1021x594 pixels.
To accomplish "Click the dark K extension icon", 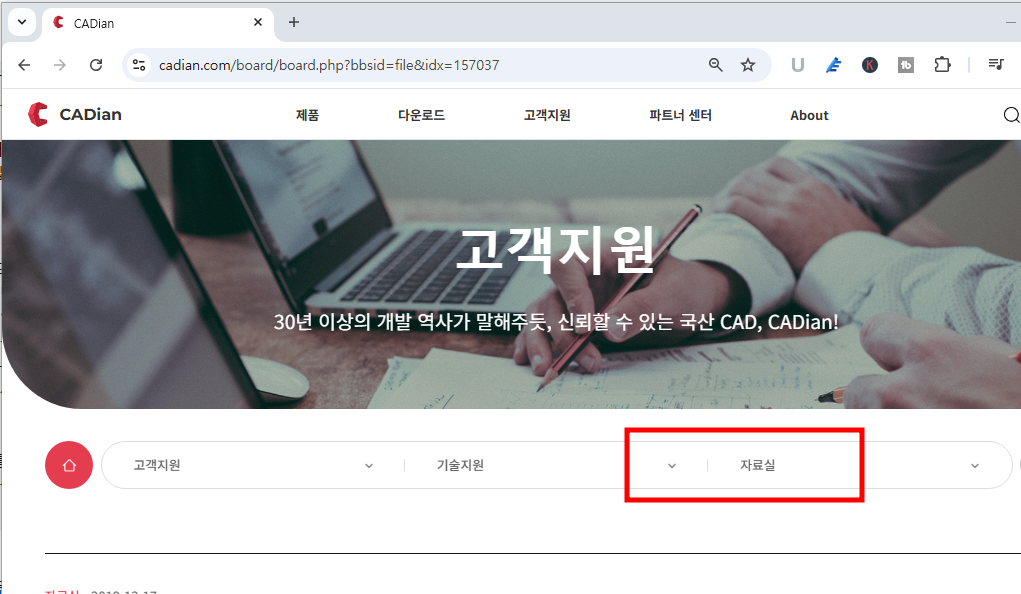I will (869, 64).
